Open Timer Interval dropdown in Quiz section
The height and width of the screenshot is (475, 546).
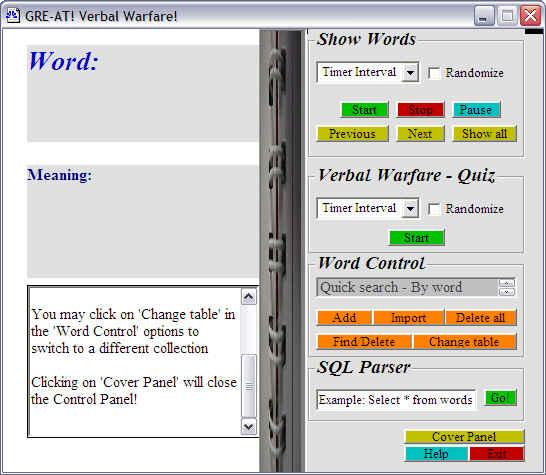pyautogui.click(x=411, y=209)
